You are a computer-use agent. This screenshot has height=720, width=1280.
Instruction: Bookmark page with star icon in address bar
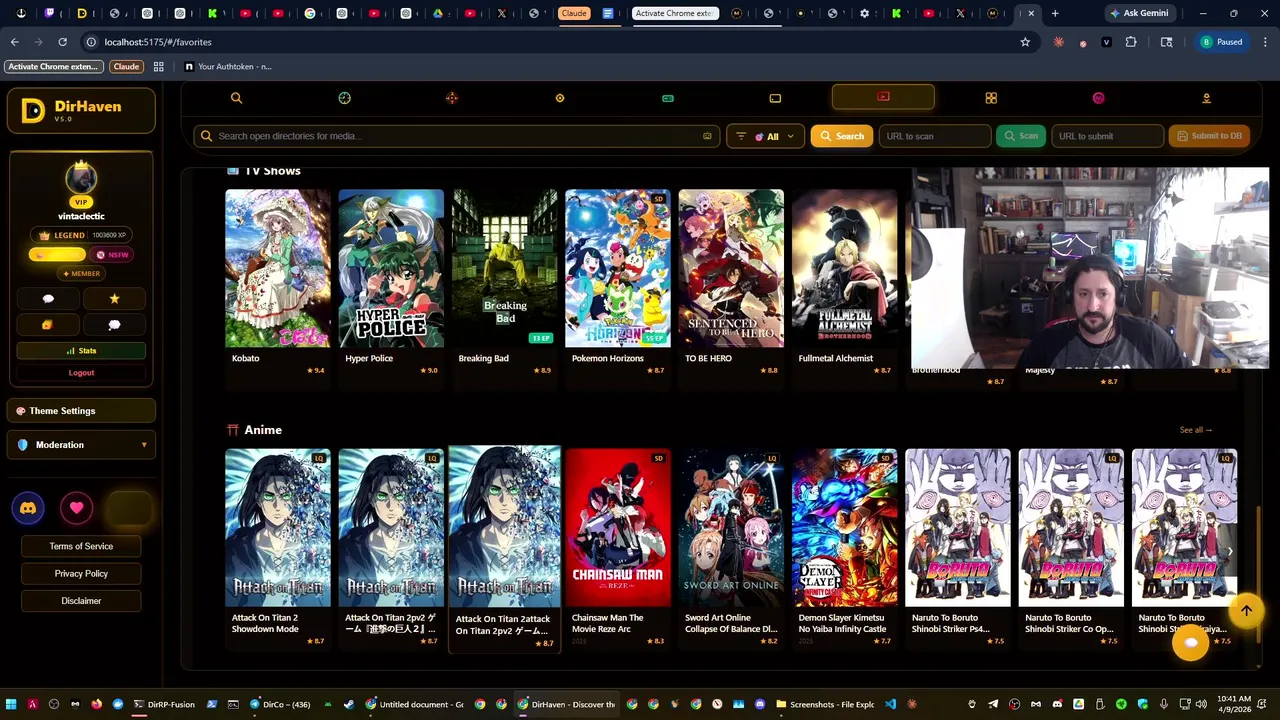(x=1025, y=42)
